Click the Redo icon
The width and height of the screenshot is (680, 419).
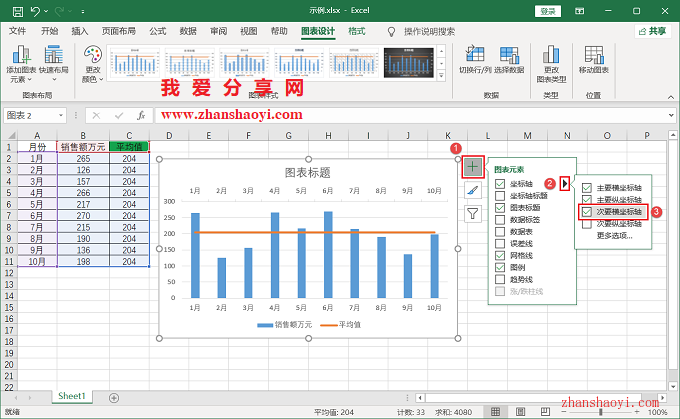click(59, 11)
